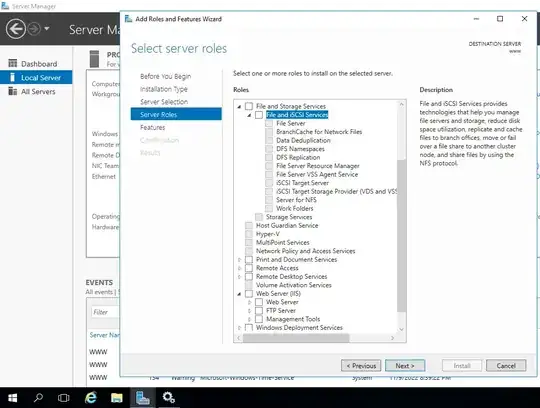Click Server Name column header in Events

pyautogui.click(x=104, y=335)
